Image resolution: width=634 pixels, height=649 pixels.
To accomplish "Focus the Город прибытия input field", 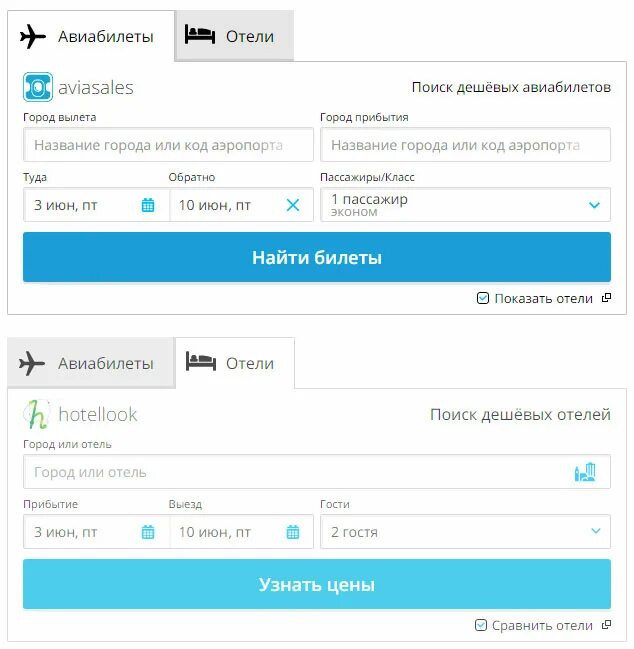I will [466, 145].
